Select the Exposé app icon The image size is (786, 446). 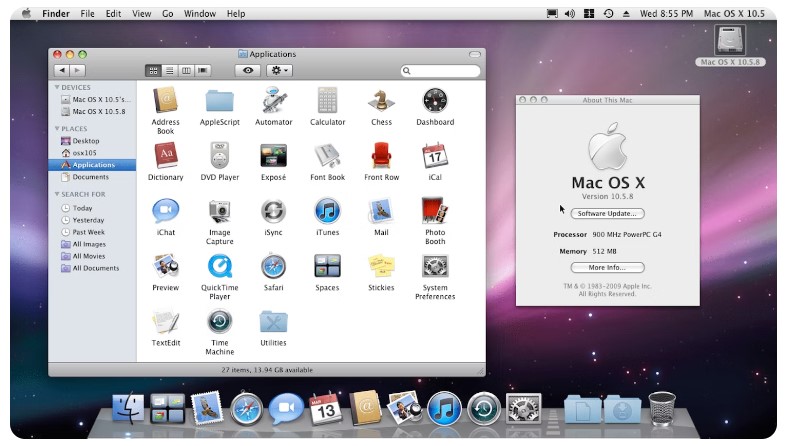click(x=274, y=156)
